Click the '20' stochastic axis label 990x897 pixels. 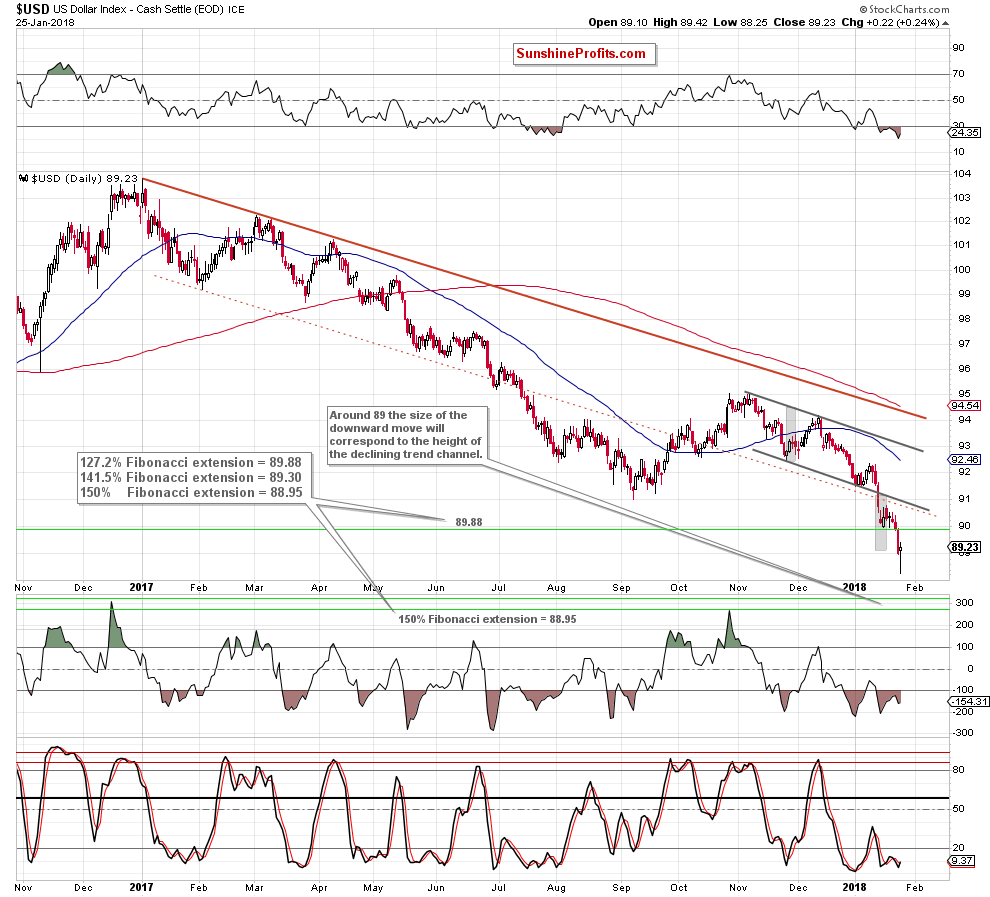(958, 848)
